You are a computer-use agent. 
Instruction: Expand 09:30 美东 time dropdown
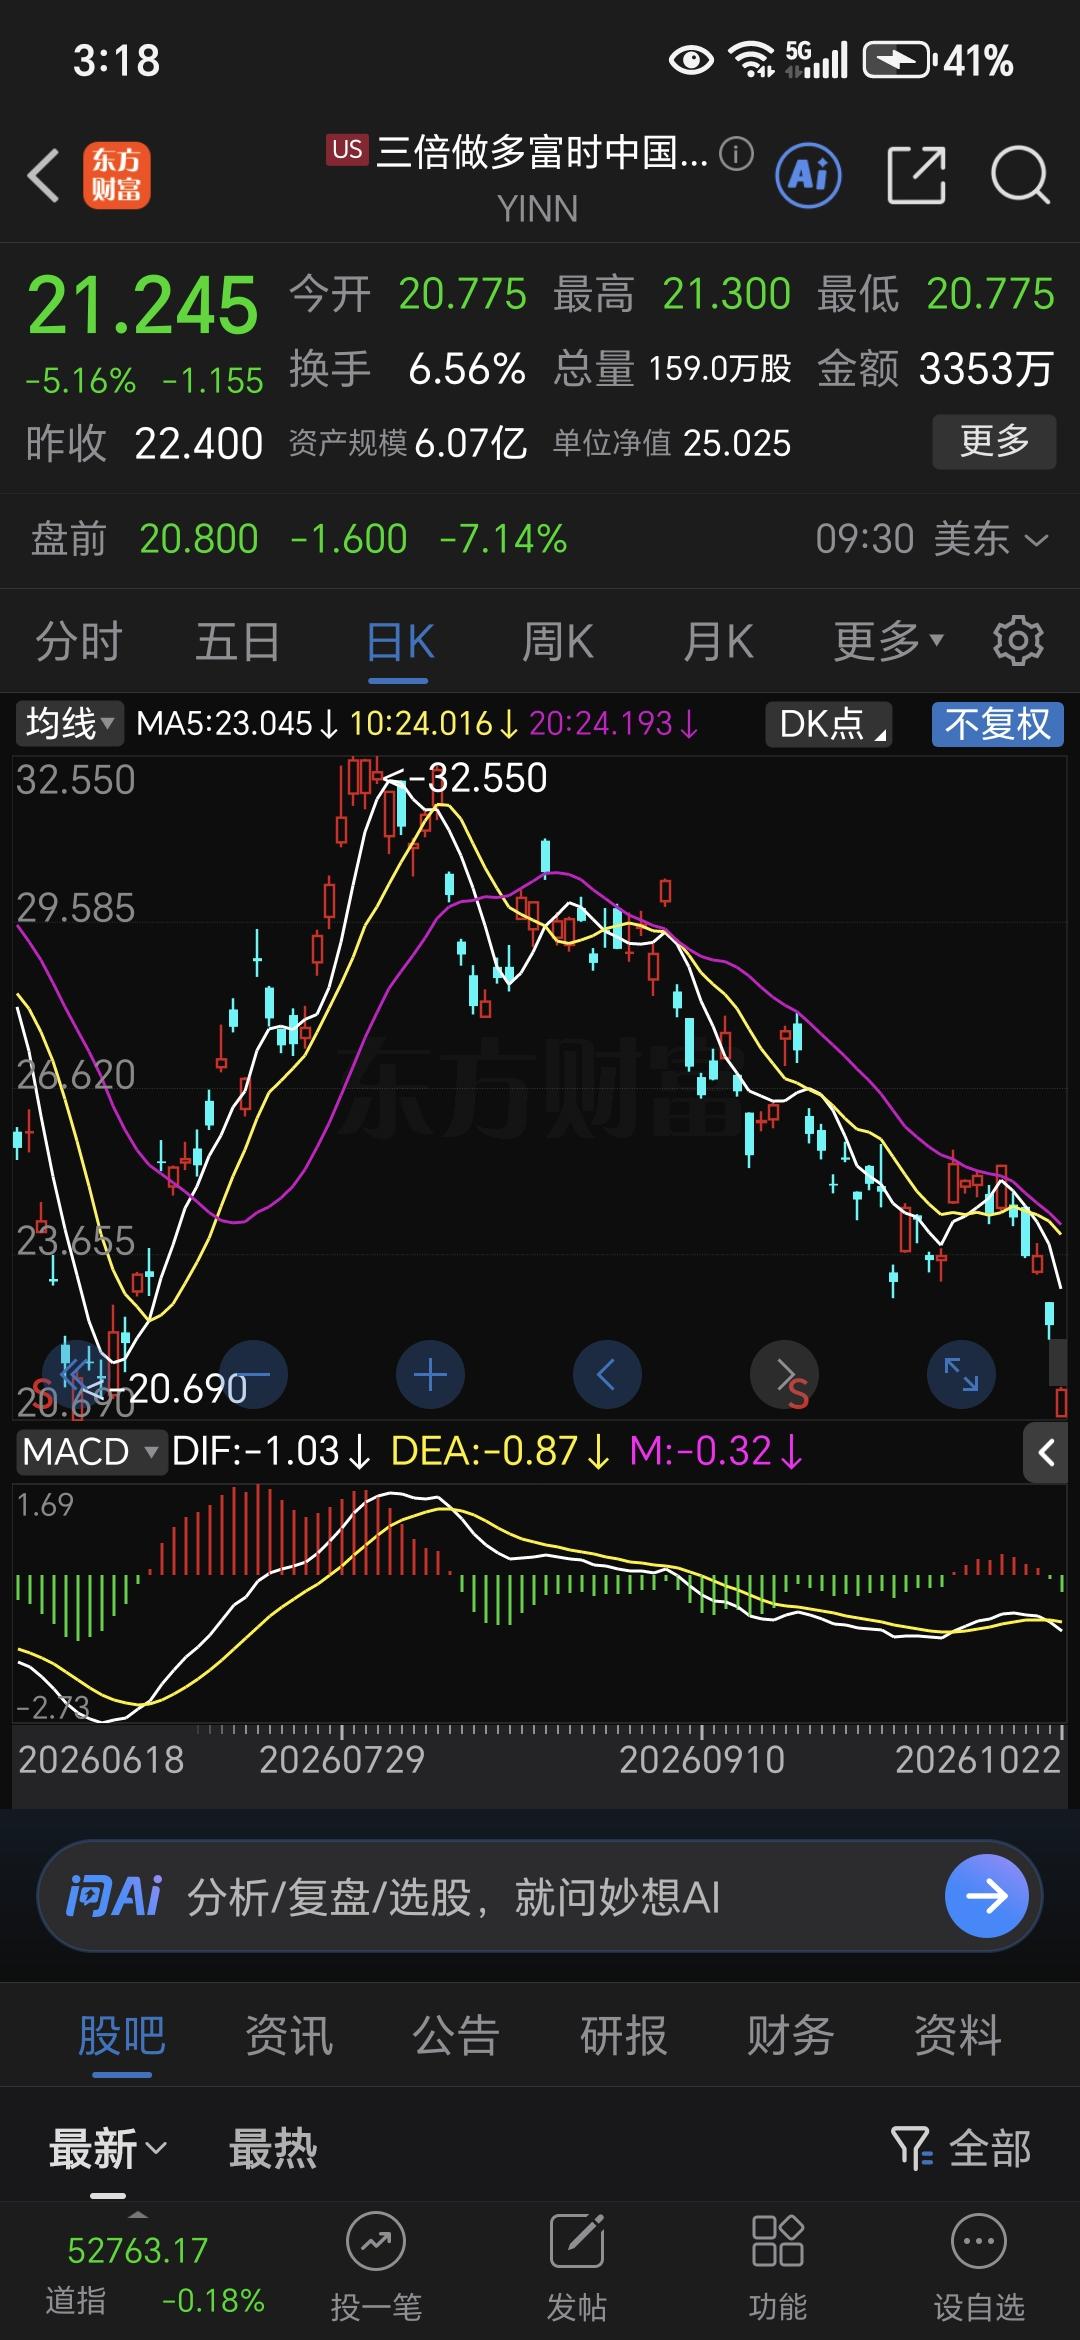[x=932, y=539]
